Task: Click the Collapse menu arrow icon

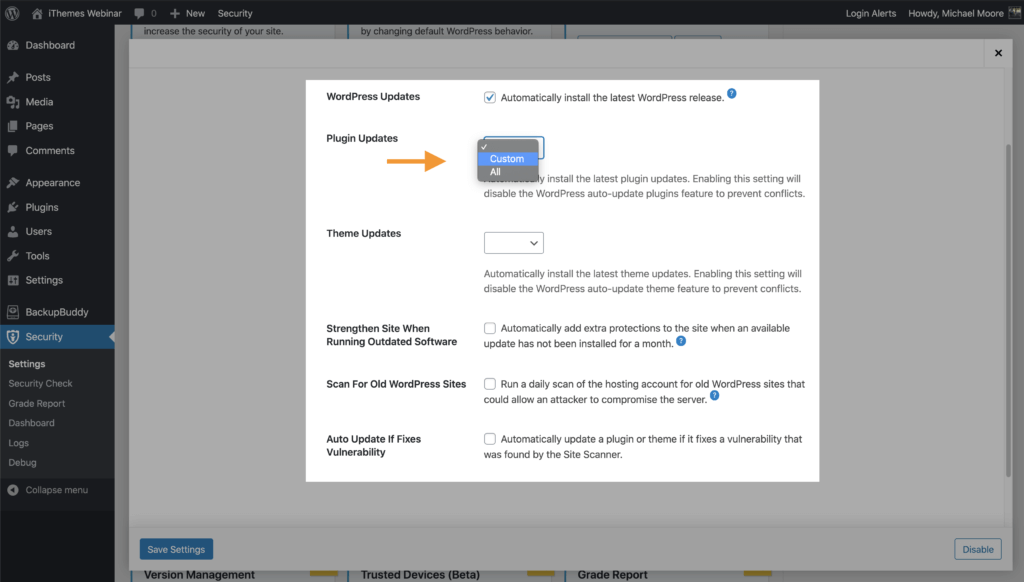Action: pyautogui.click(x=13, y=490)
